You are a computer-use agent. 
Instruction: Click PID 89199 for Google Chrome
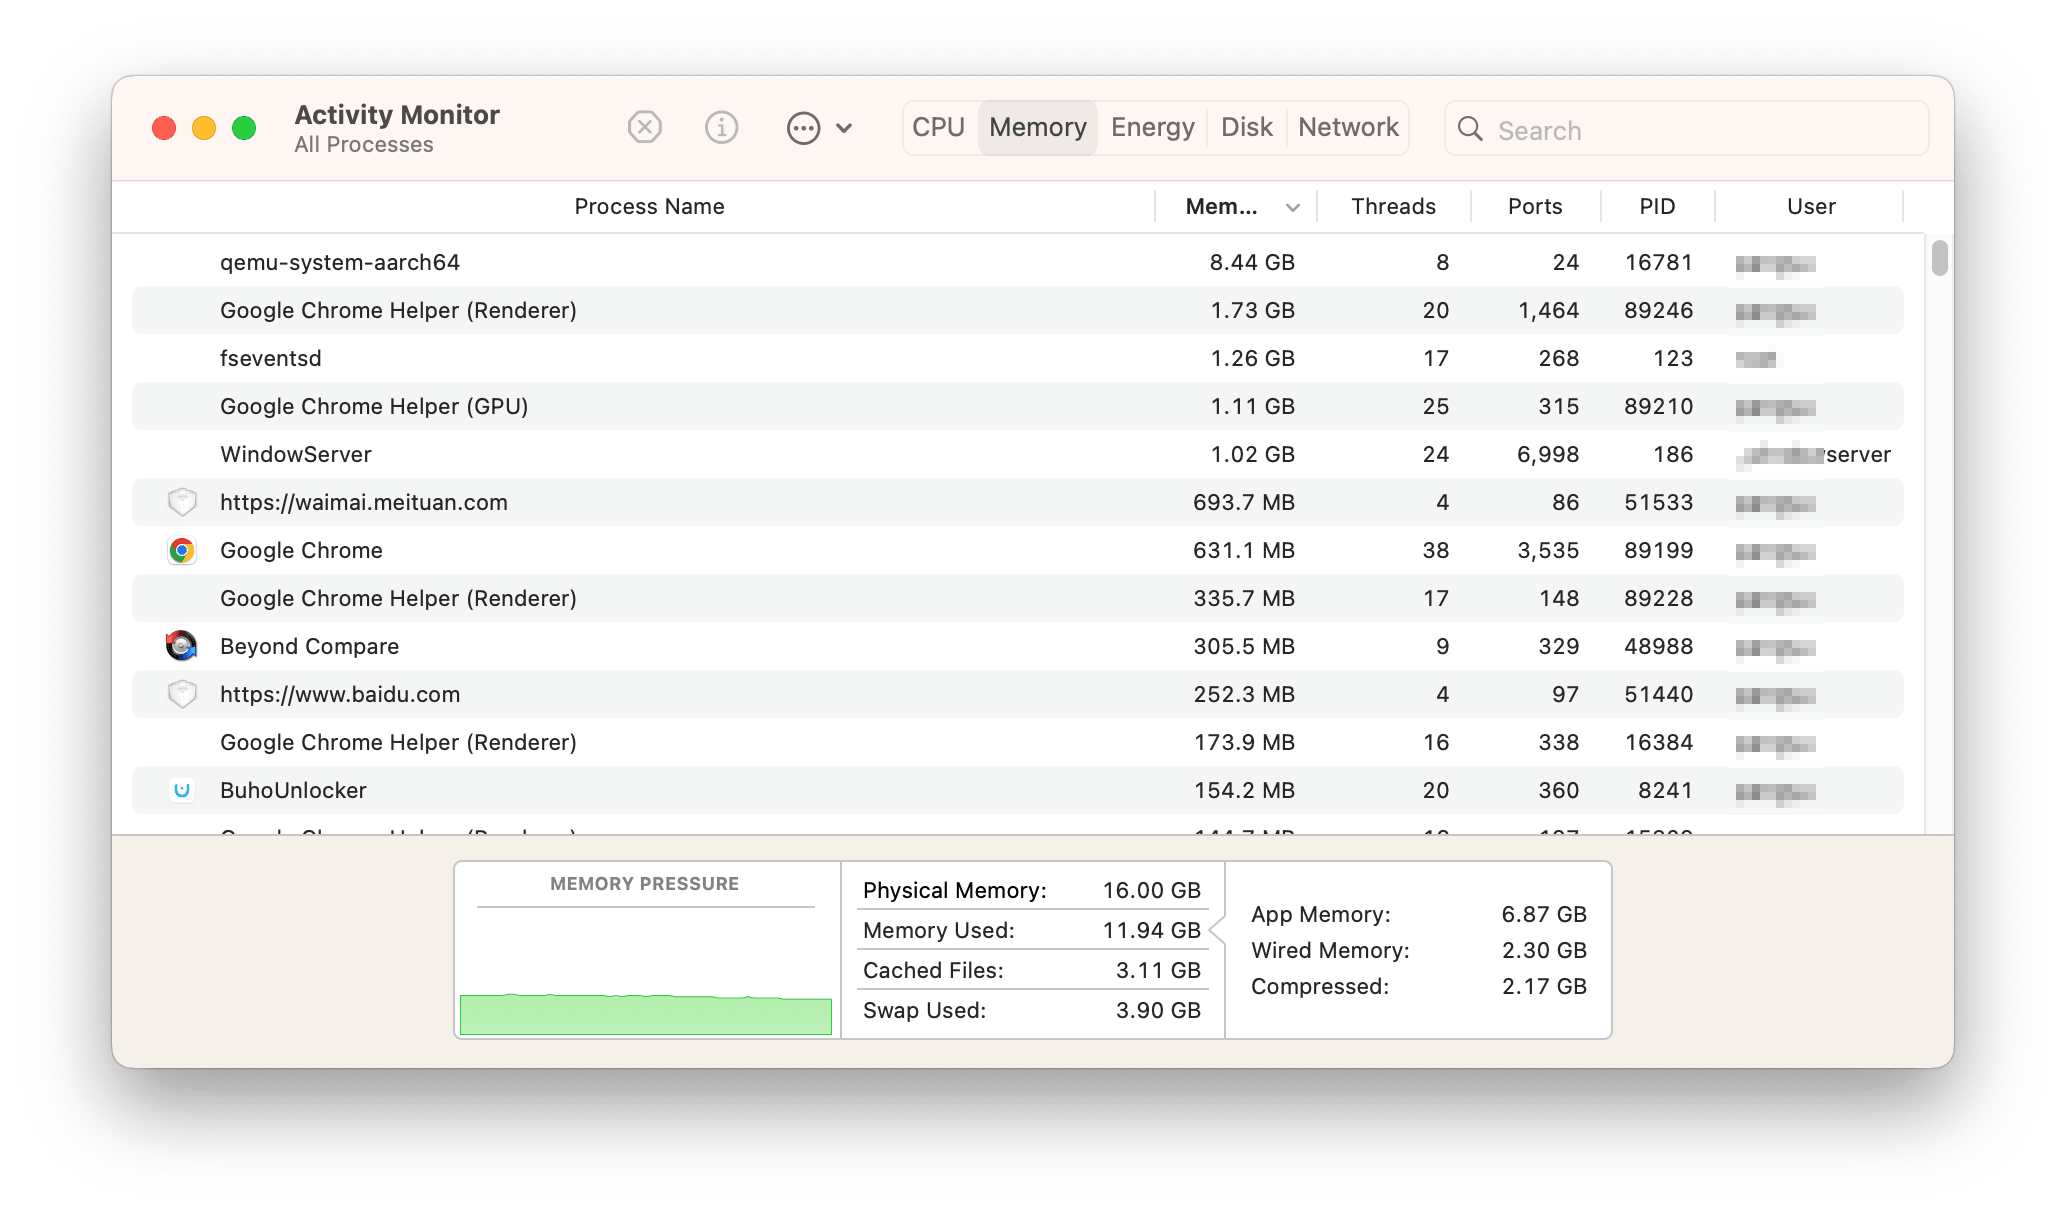click(1658, 550)
